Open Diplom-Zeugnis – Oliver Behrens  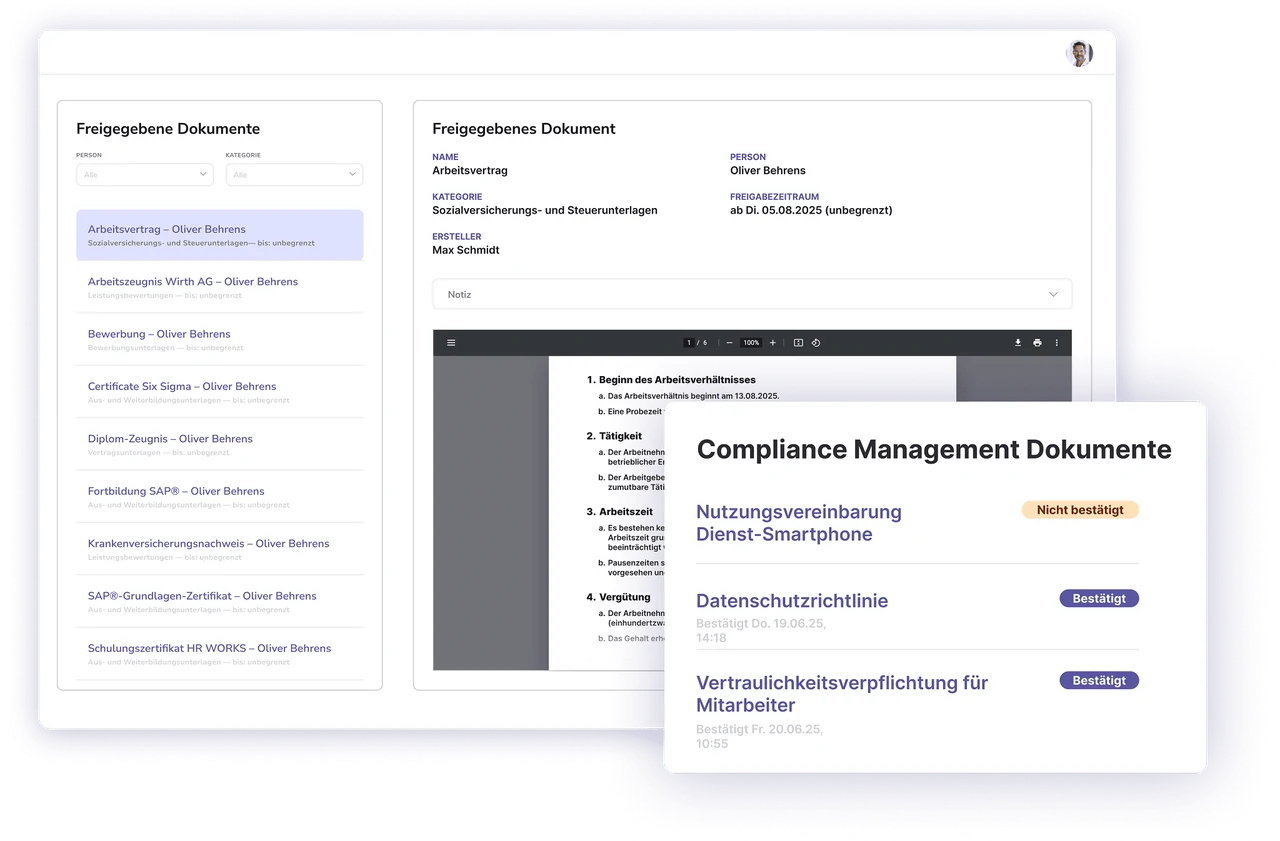[x=220, y=445]
